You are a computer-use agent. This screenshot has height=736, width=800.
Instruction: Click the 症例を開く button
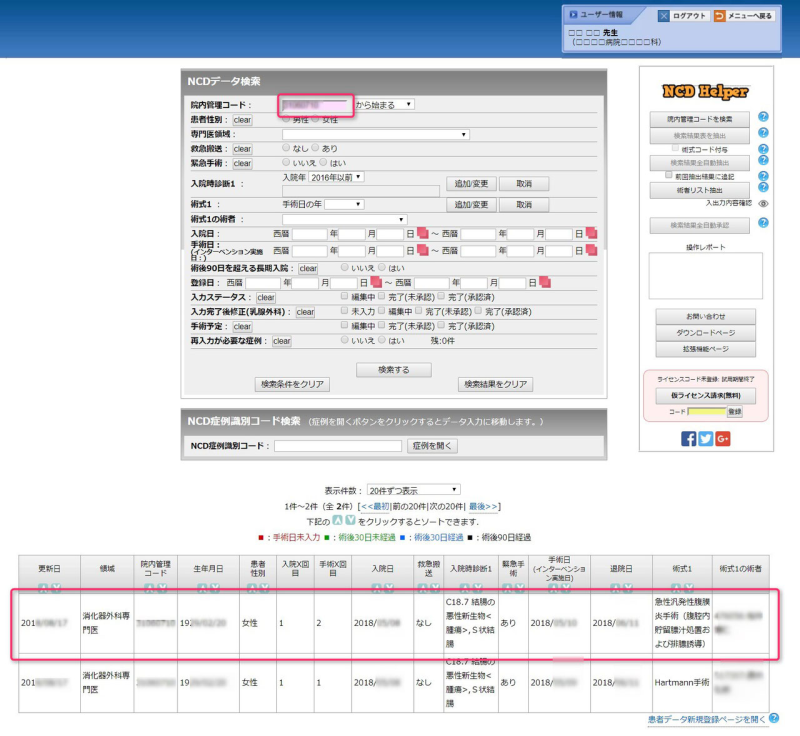tap(432, 446)
